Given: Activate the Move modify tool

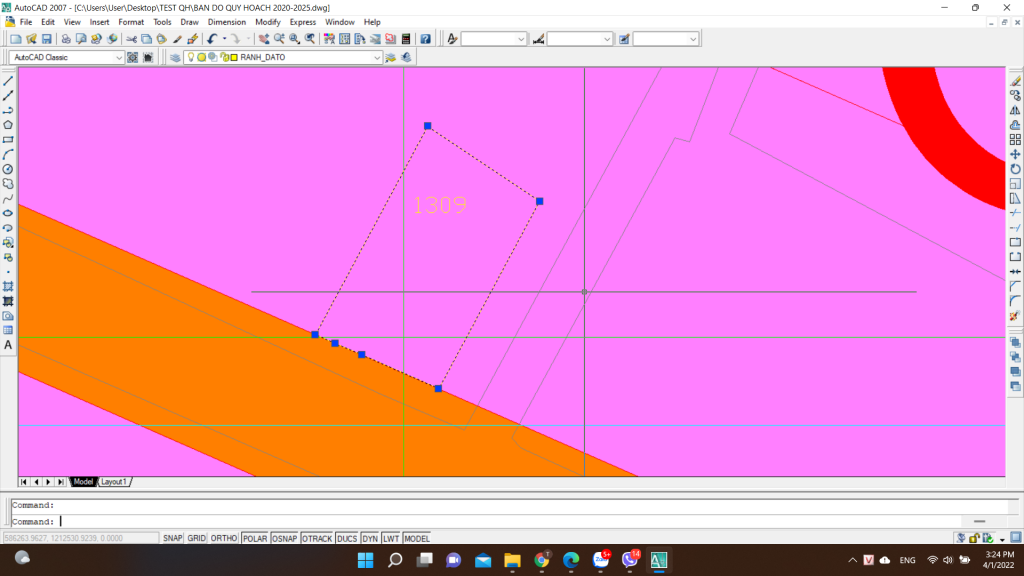Looking at the screenshot, I should pos(1015,155).
